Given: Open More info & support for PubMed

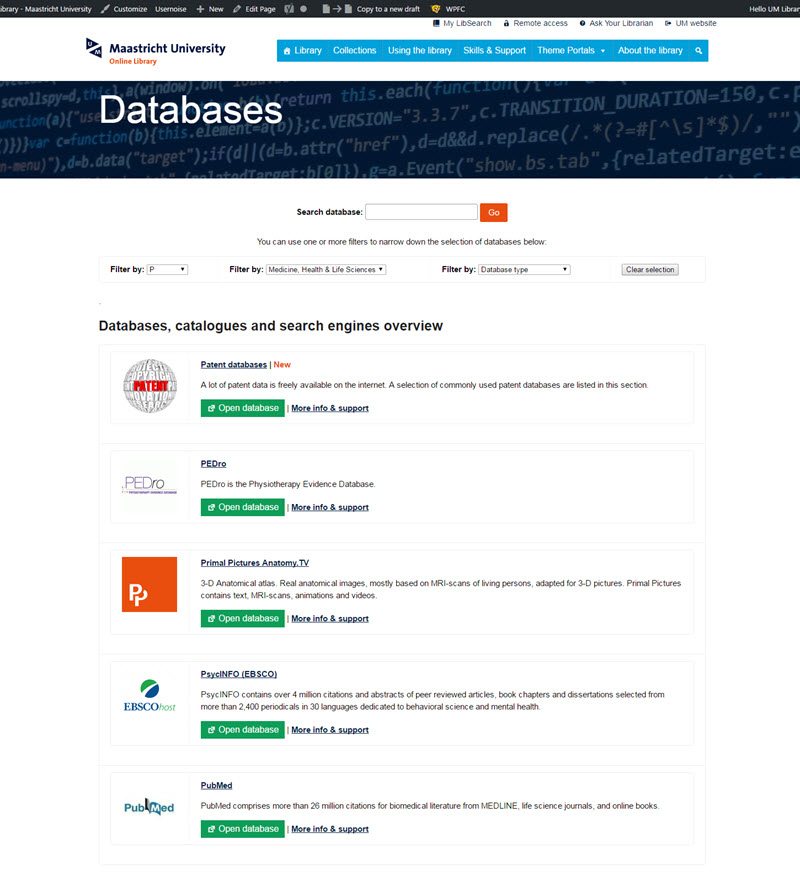Looking at the screenshot, I should [x=330, y=829].
